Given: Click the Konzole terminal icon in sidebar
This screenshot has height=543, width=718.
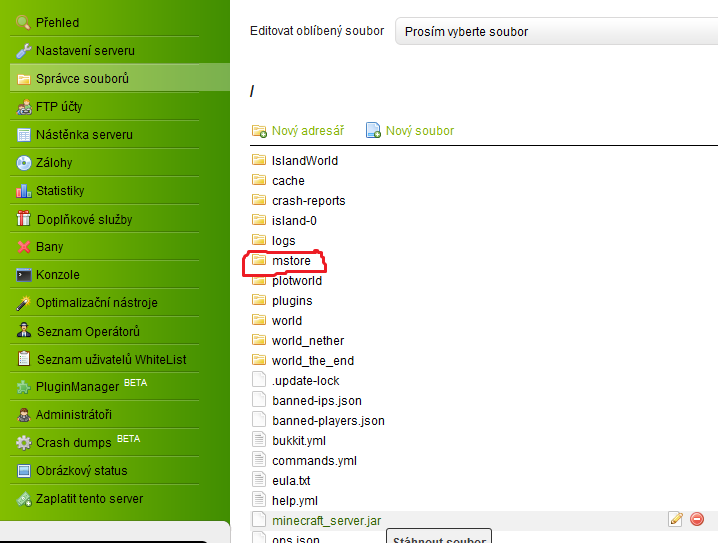Looking at the screenshot, I should 24,275.
